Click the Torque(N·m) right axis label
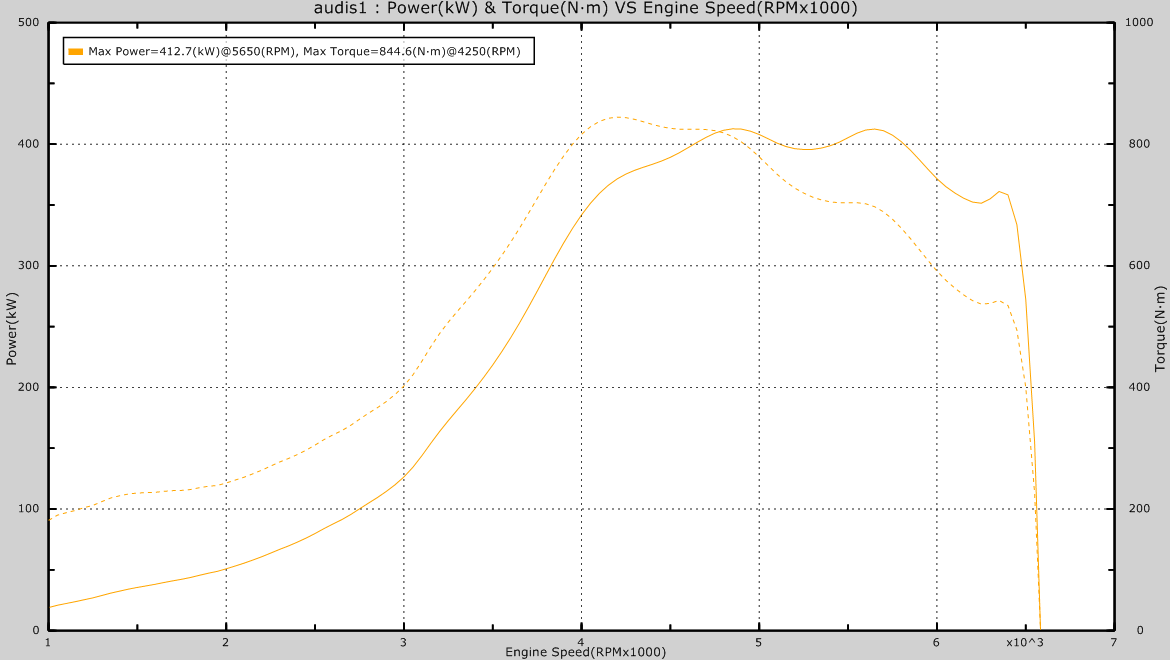 (x=1160, y=329)
